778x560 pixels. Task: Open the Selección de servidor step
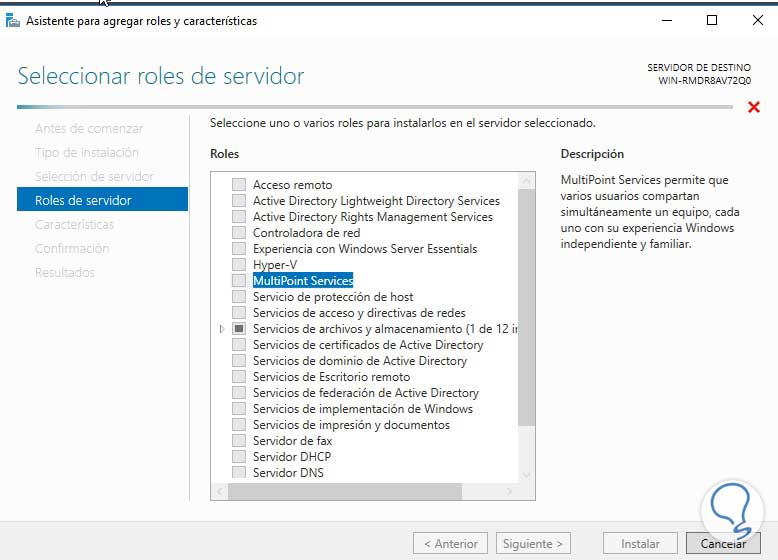tap(94, 176)
